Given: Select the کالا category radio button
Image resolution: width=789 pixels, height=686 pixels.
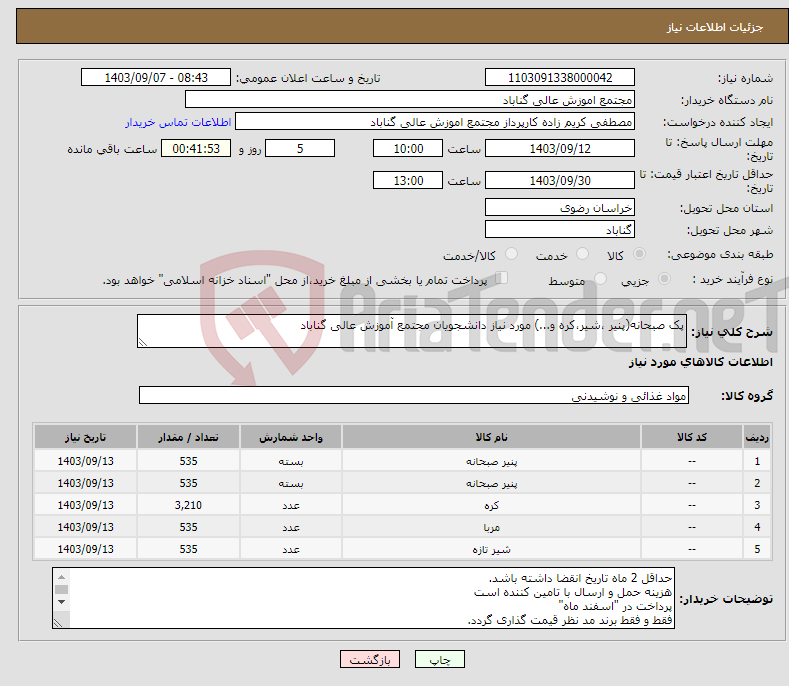Looking at the screenshot, I should coord(639,254).
